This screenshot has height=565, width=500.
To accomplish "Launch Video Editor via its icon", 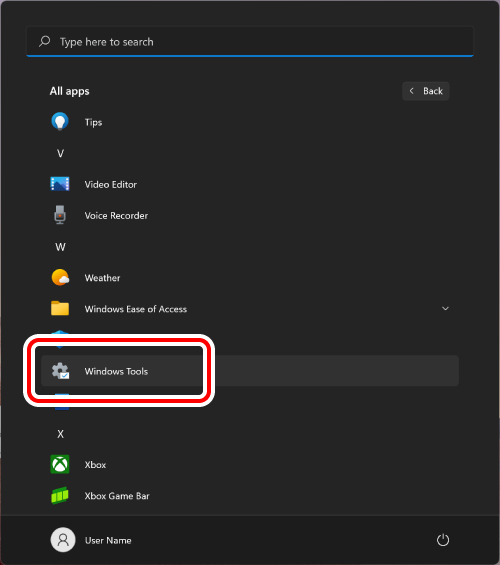I will click(60, 184).
